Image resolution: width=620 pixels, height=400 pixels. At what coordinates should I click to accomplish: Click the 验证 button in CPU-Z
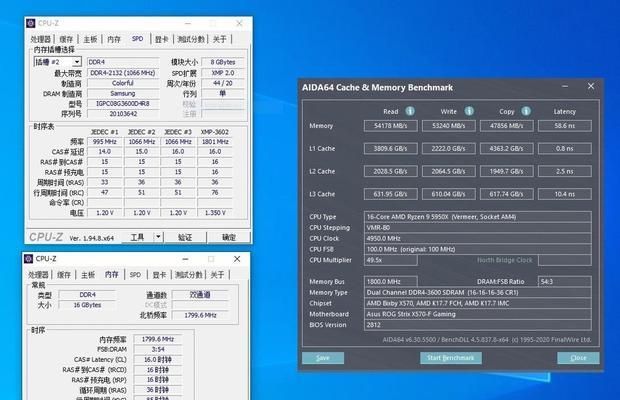[x=185, y=237]
